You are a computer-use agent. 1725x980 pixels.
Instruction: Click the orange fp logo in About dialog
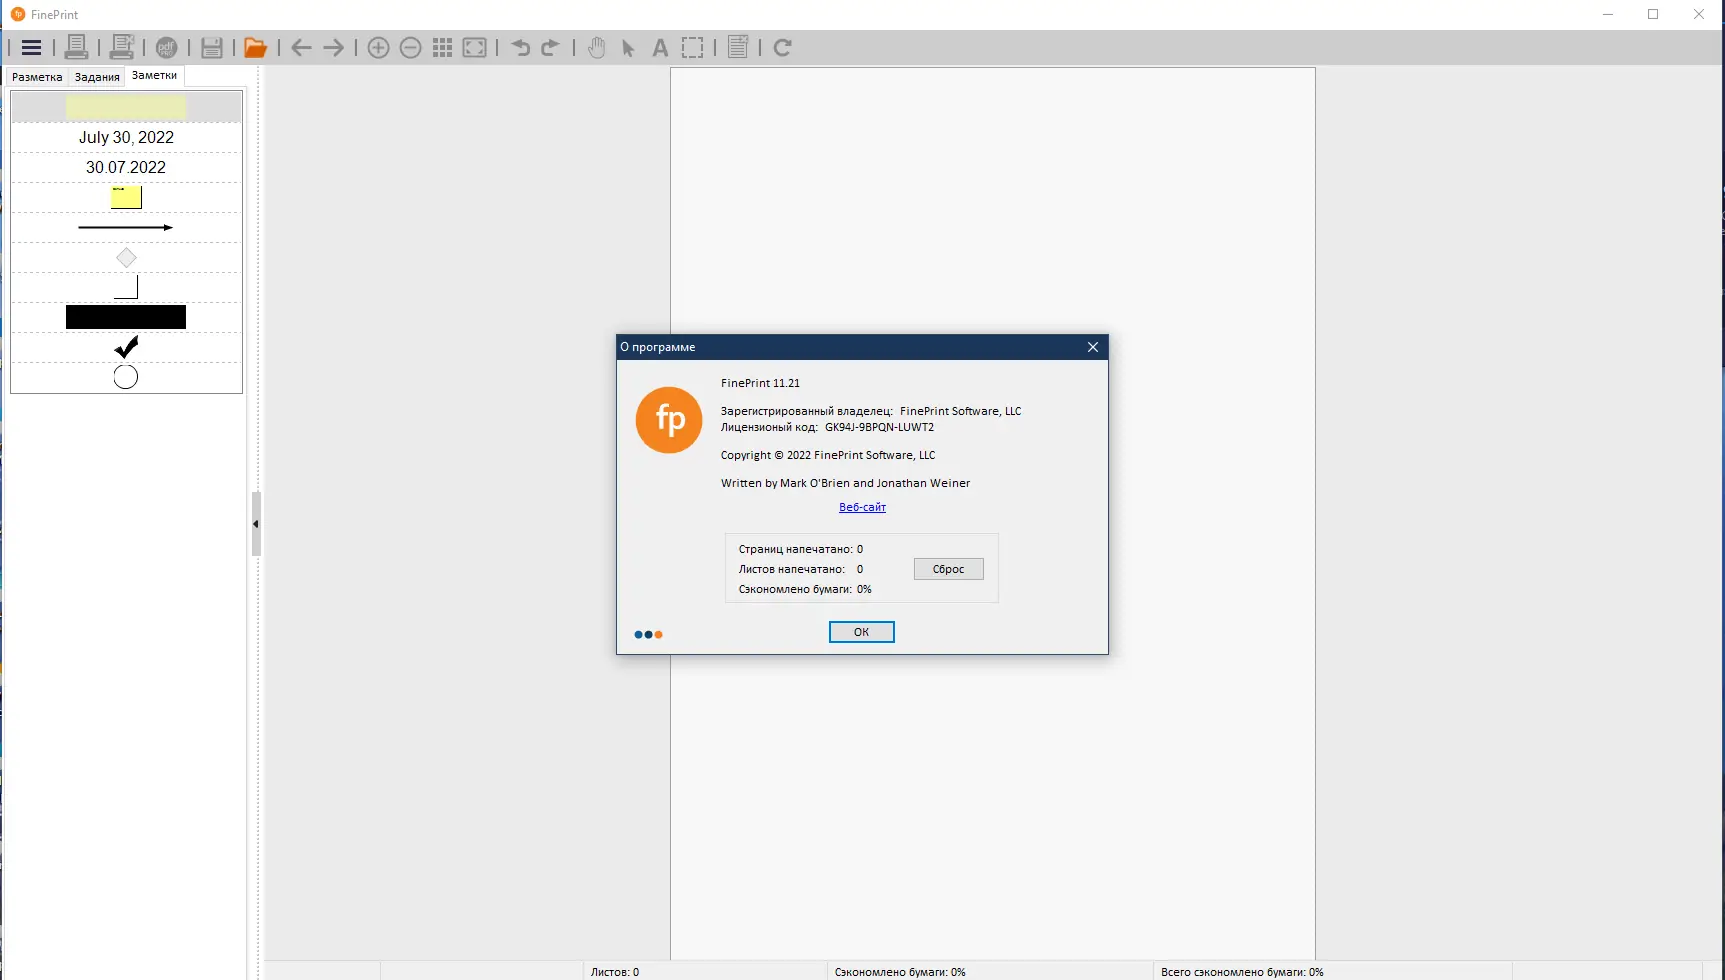669,420
